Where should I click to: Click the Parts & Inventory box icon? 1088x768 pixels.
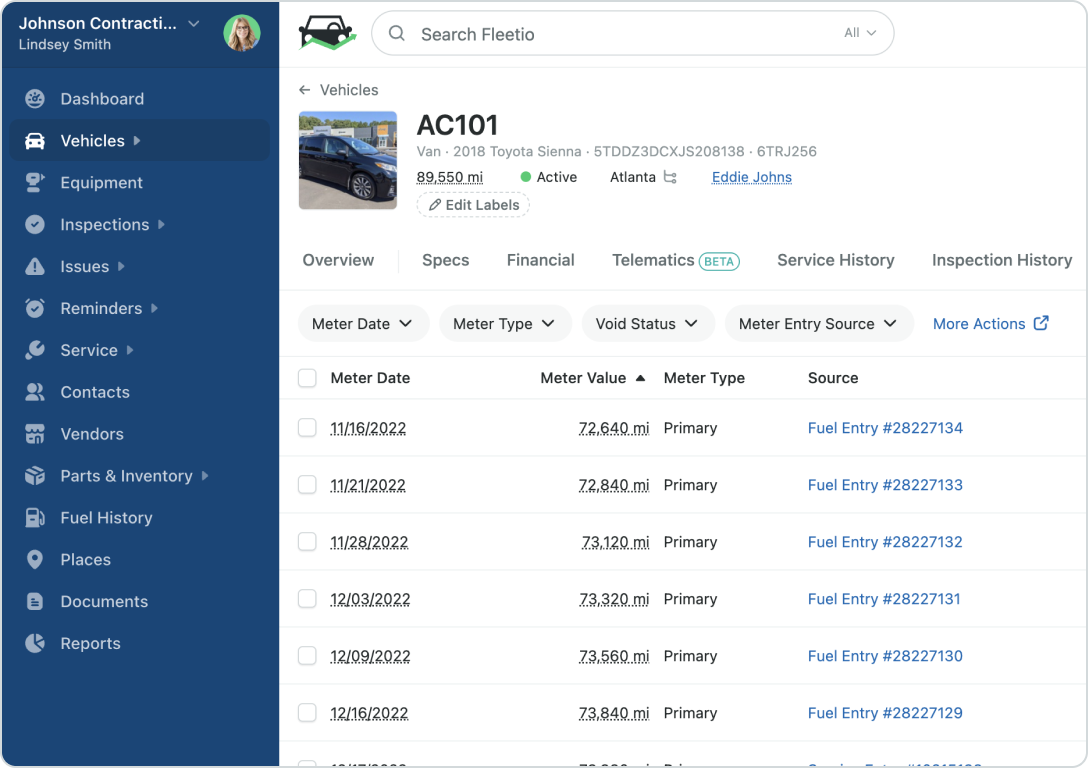tap(35, 476)
